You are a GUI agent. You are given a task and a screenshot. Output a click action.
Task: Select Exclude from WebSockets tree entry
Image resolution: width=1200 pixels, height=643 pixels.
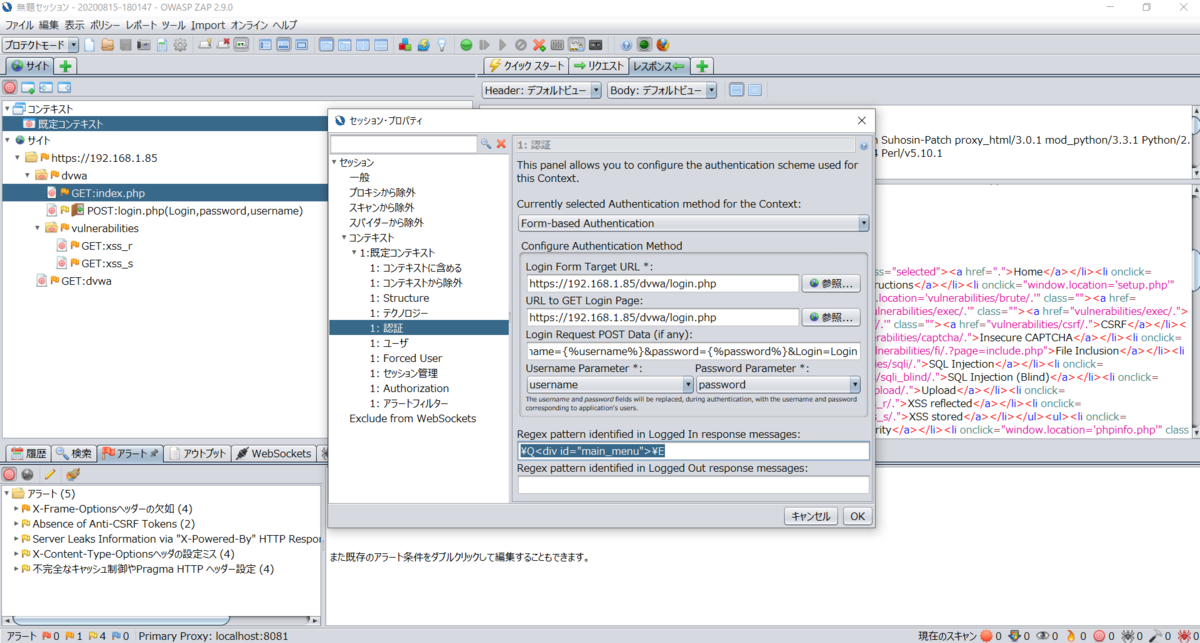pyautogui.click(x=413, y=418)
